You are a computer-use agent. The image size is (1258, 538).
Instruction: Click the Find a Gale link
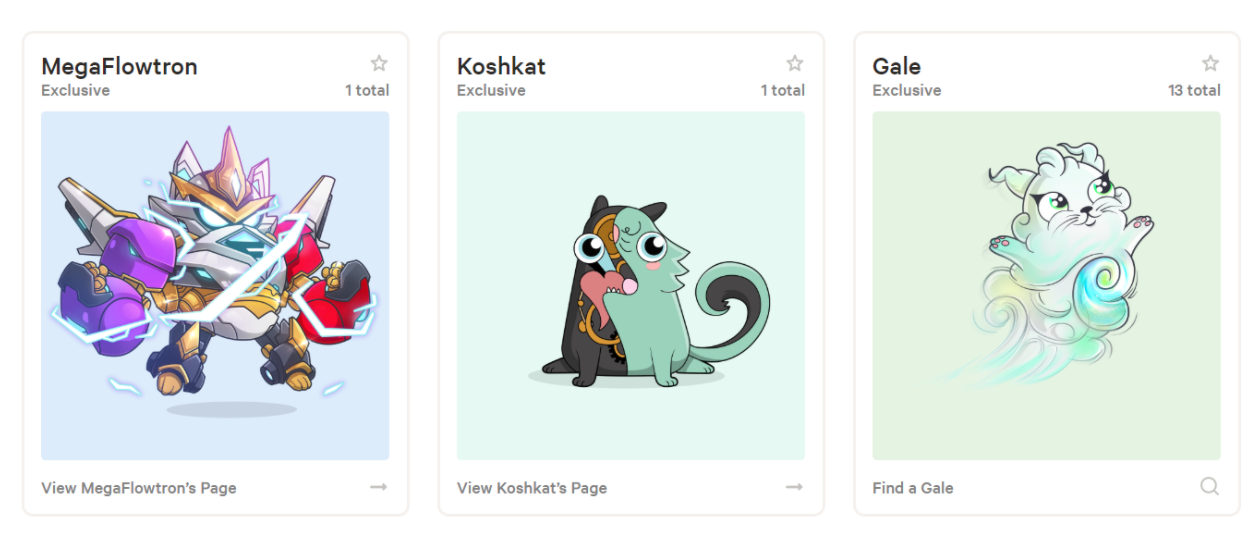click(x=913, y=488)
